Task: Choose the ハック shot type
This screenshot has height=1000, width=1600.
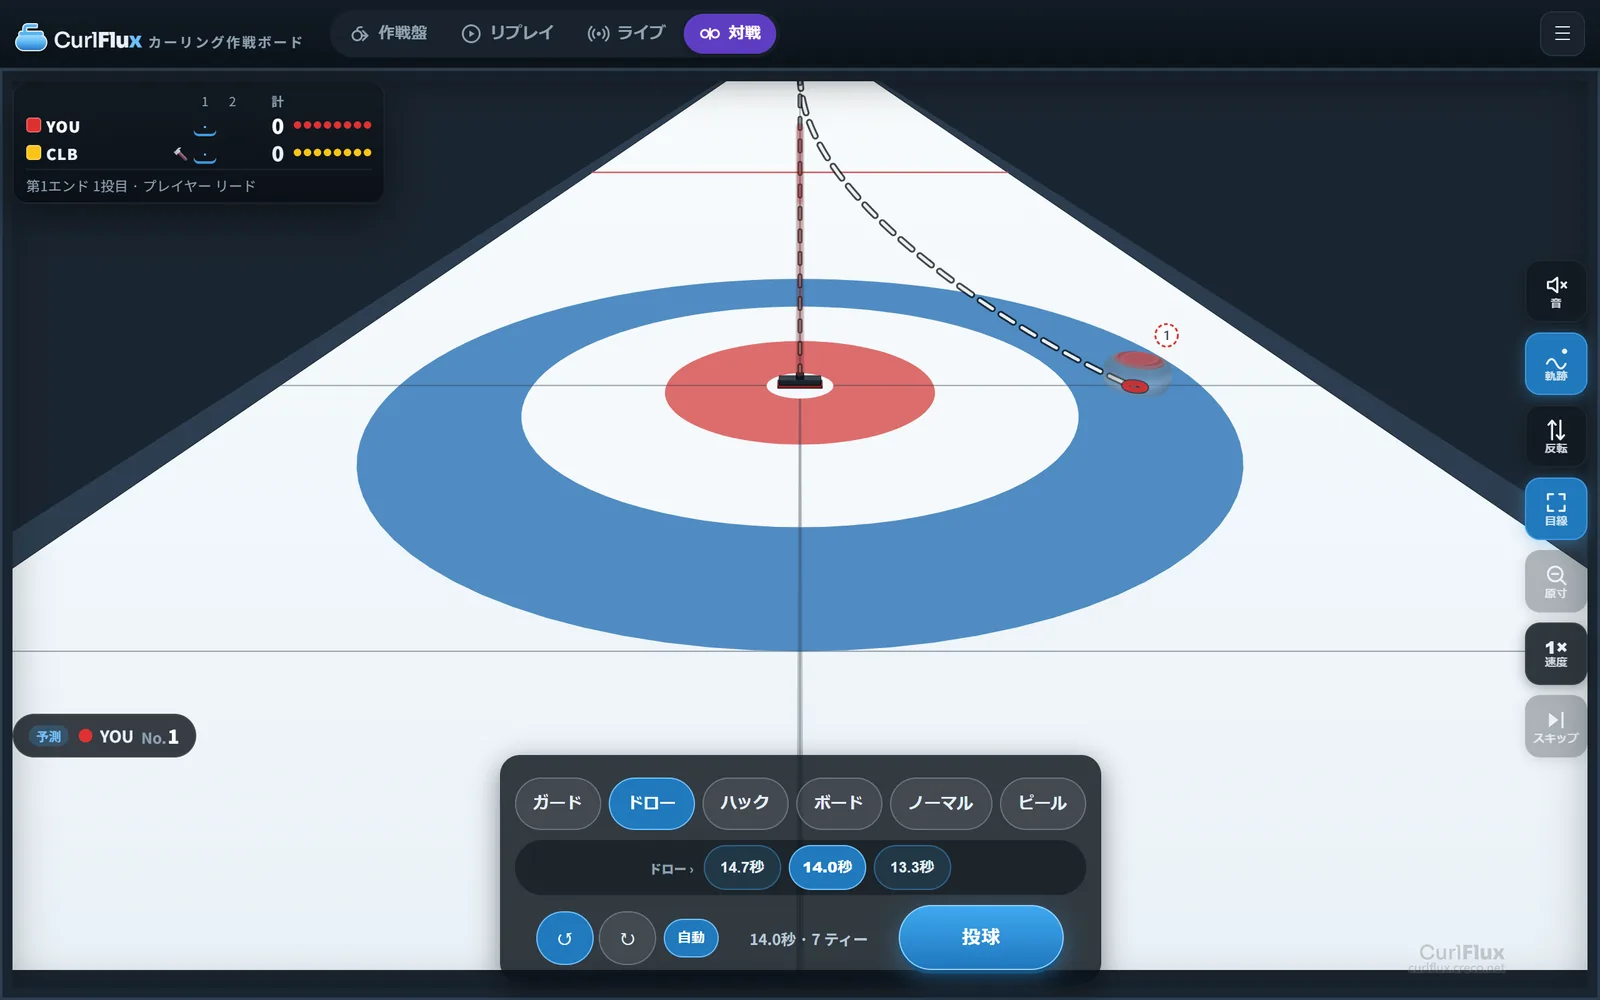Action: click(745, 803)
